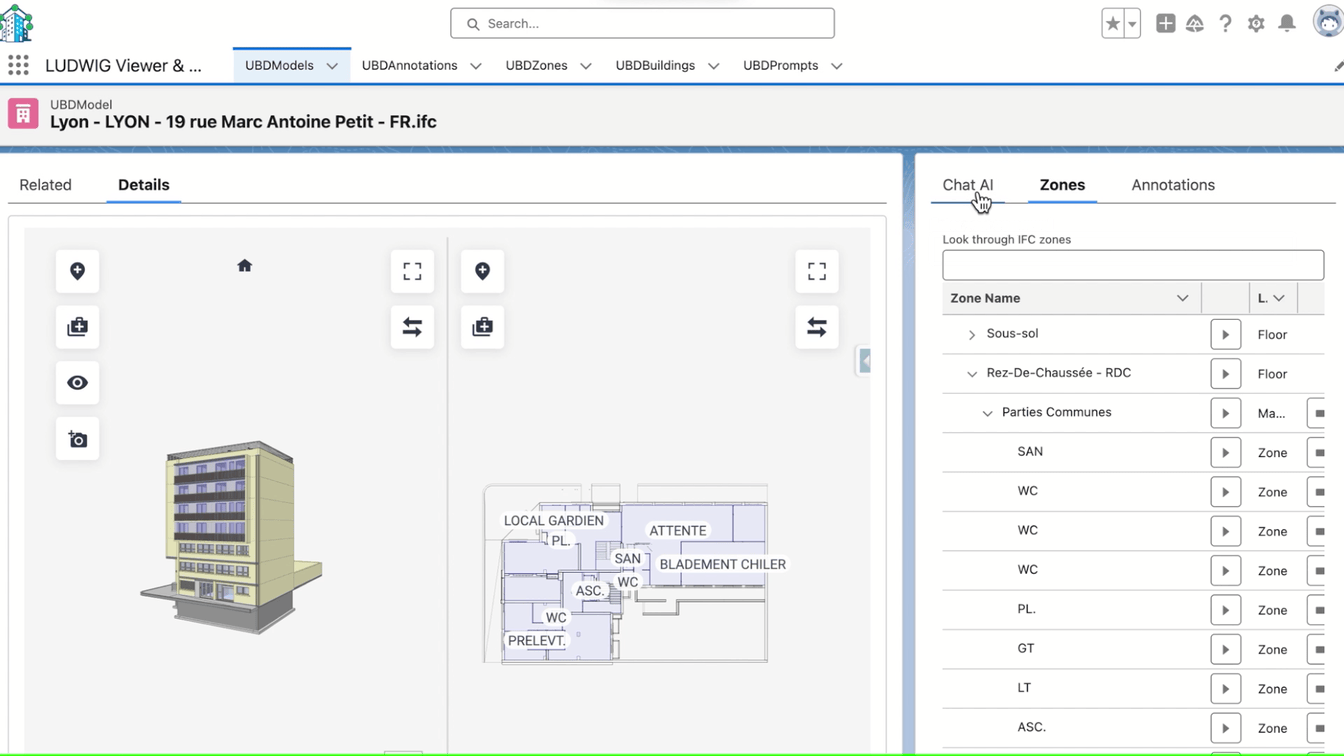Add location pin in 3D viewer
The image size is (1344, 756).
(77, 271)
